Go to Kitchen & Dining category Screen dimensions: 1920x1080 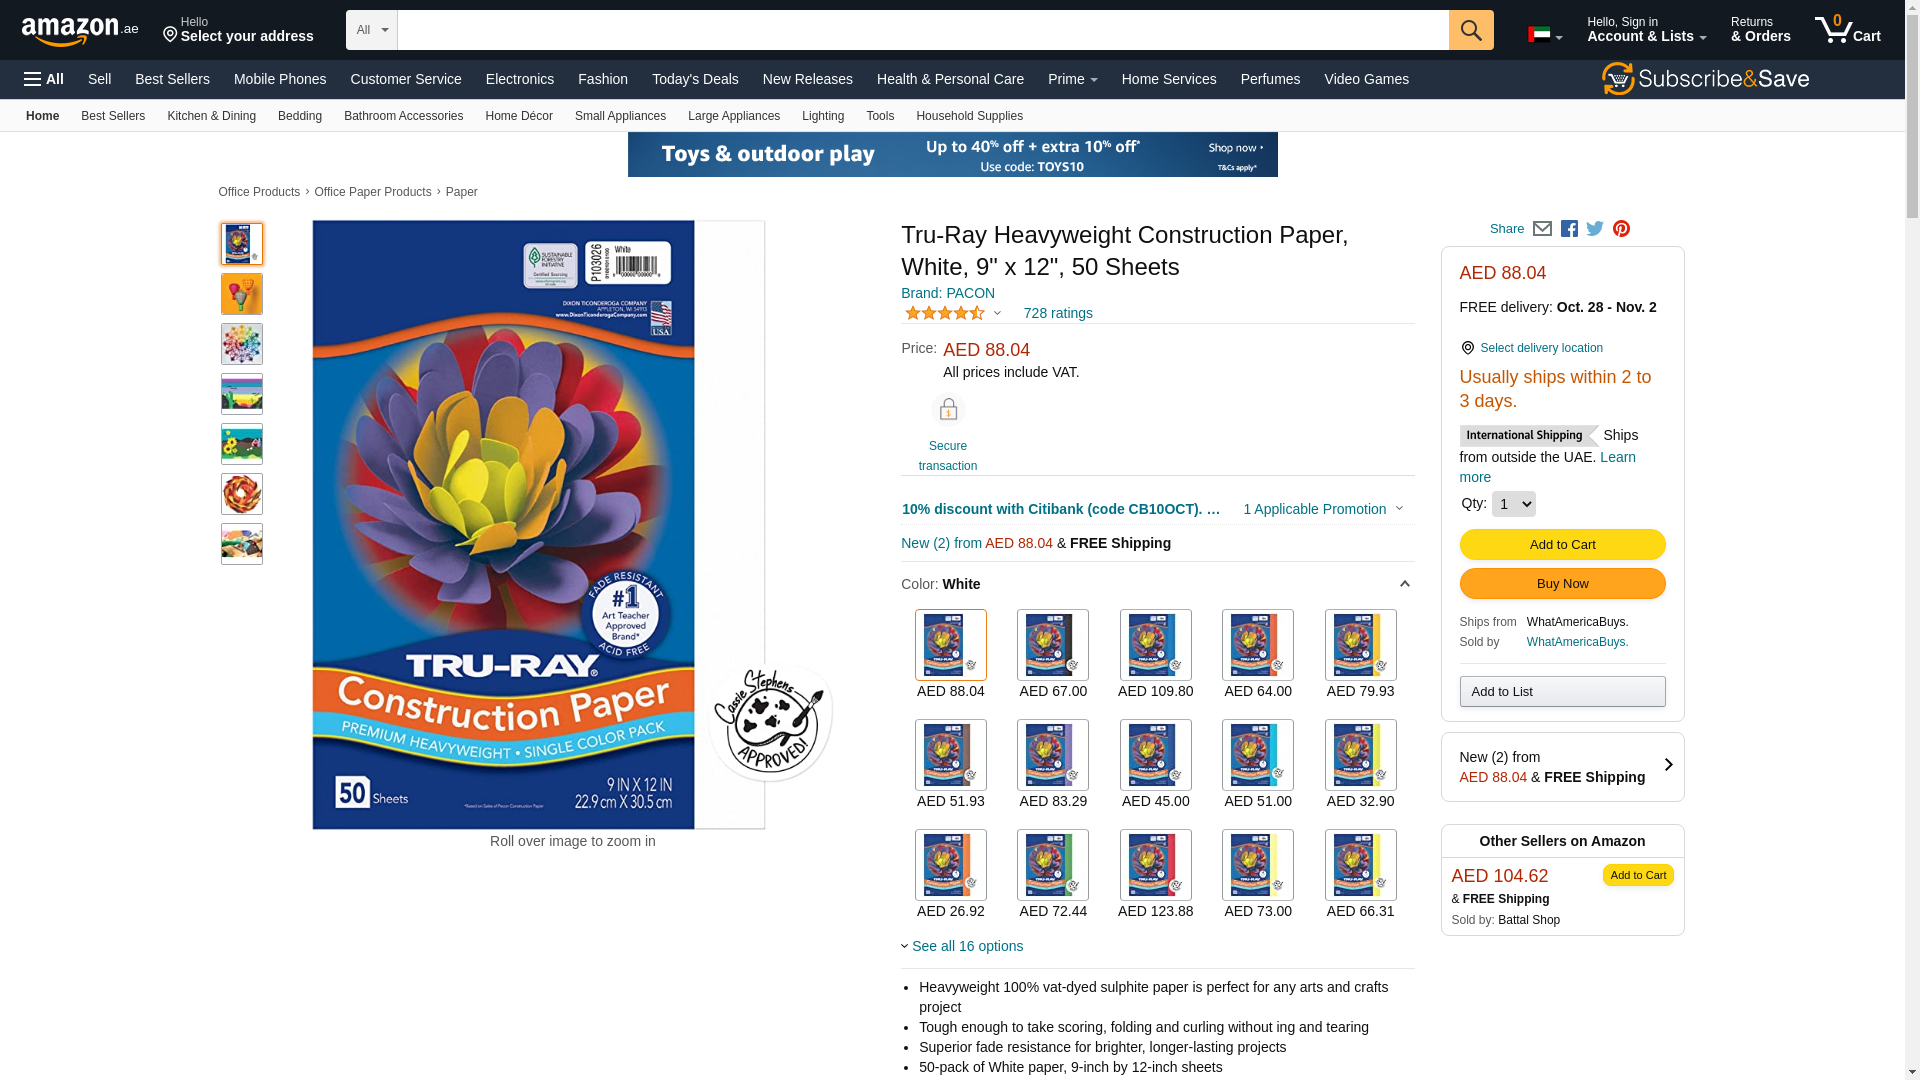(x=211, y=116)
